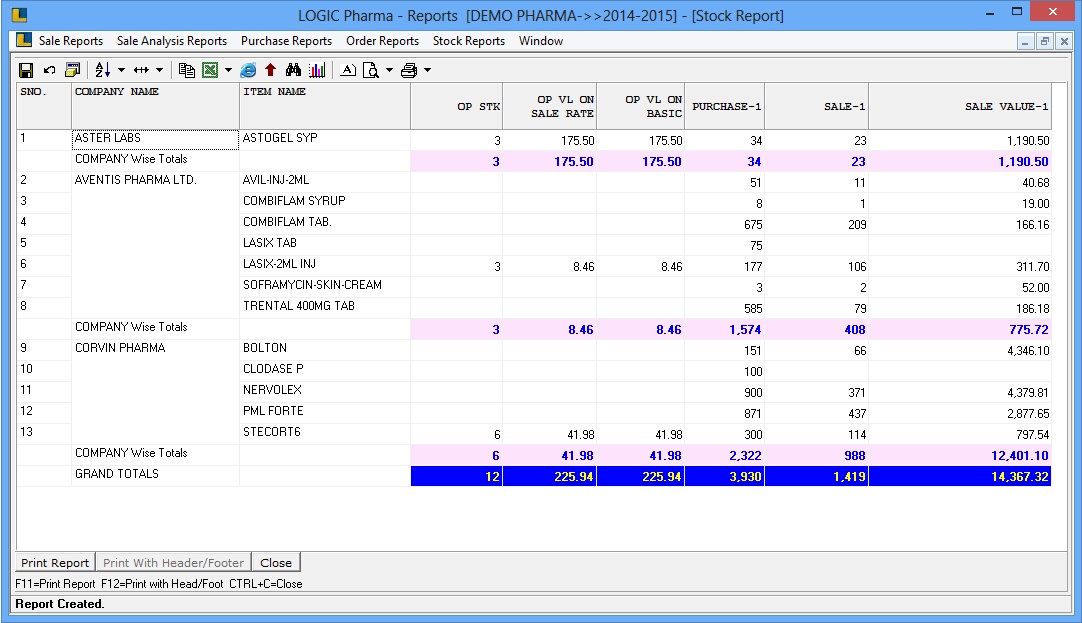Click the SNO. column header
This screenshot has width=1082, height=623.
(x=43, y=106)
